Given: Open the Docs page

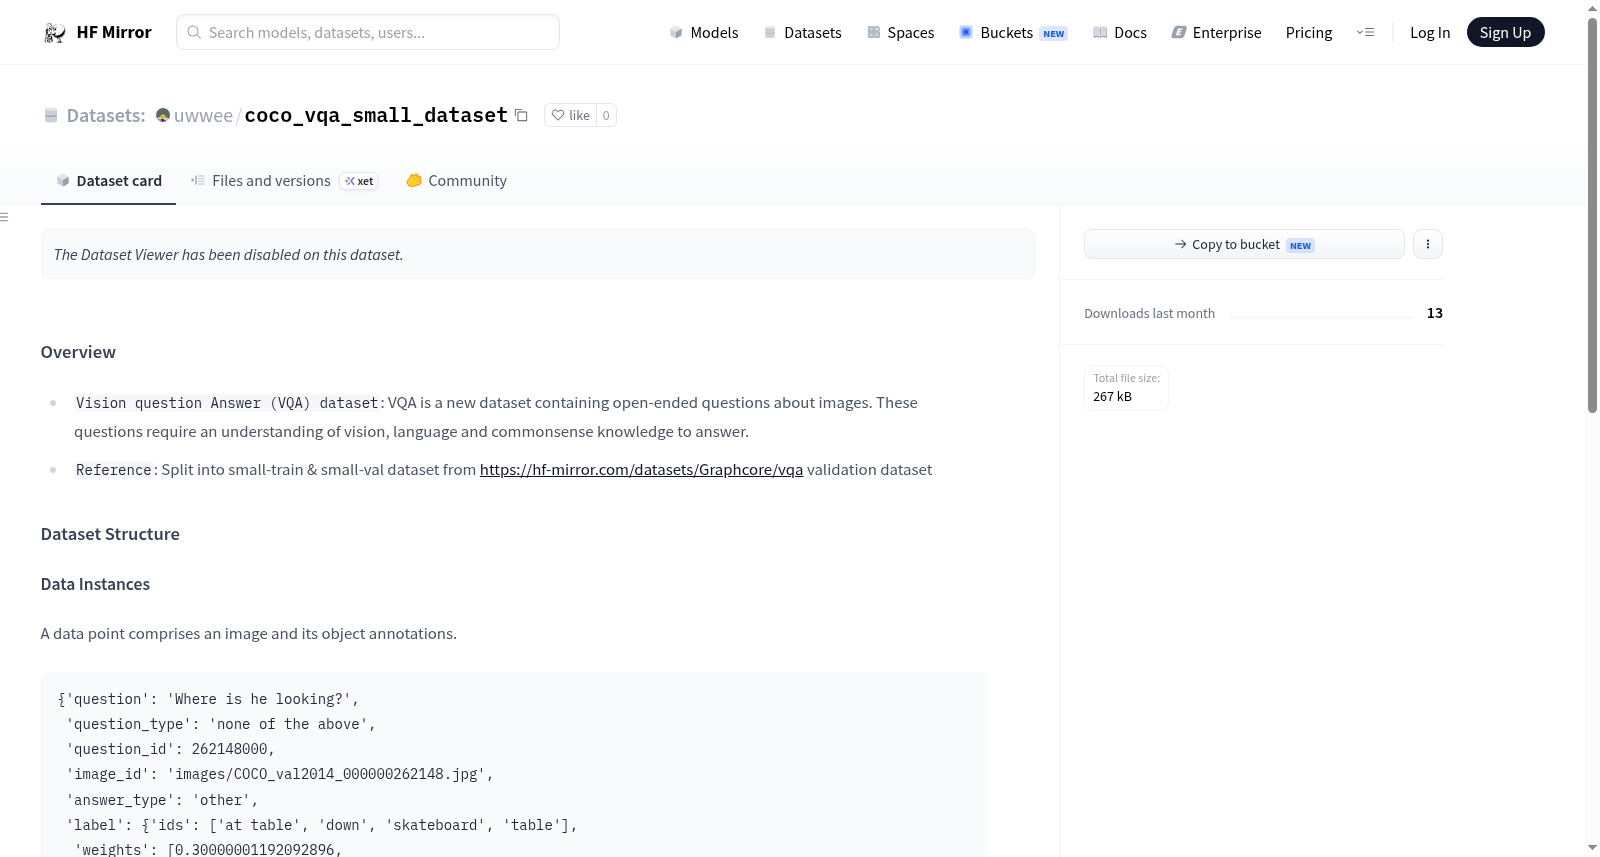Looking at the screenshot, I should click(1120, 32).
